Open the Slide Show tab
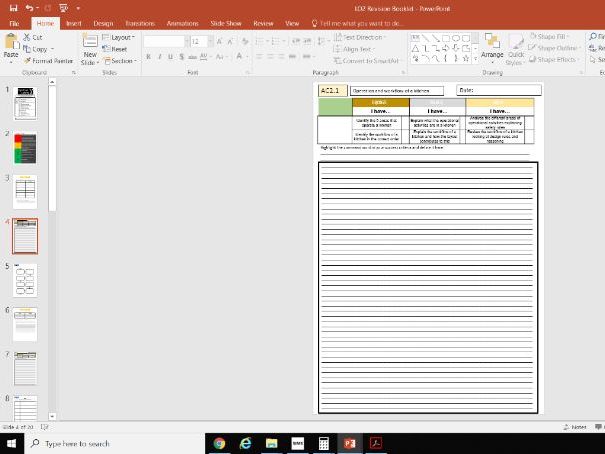 [227, 22]
